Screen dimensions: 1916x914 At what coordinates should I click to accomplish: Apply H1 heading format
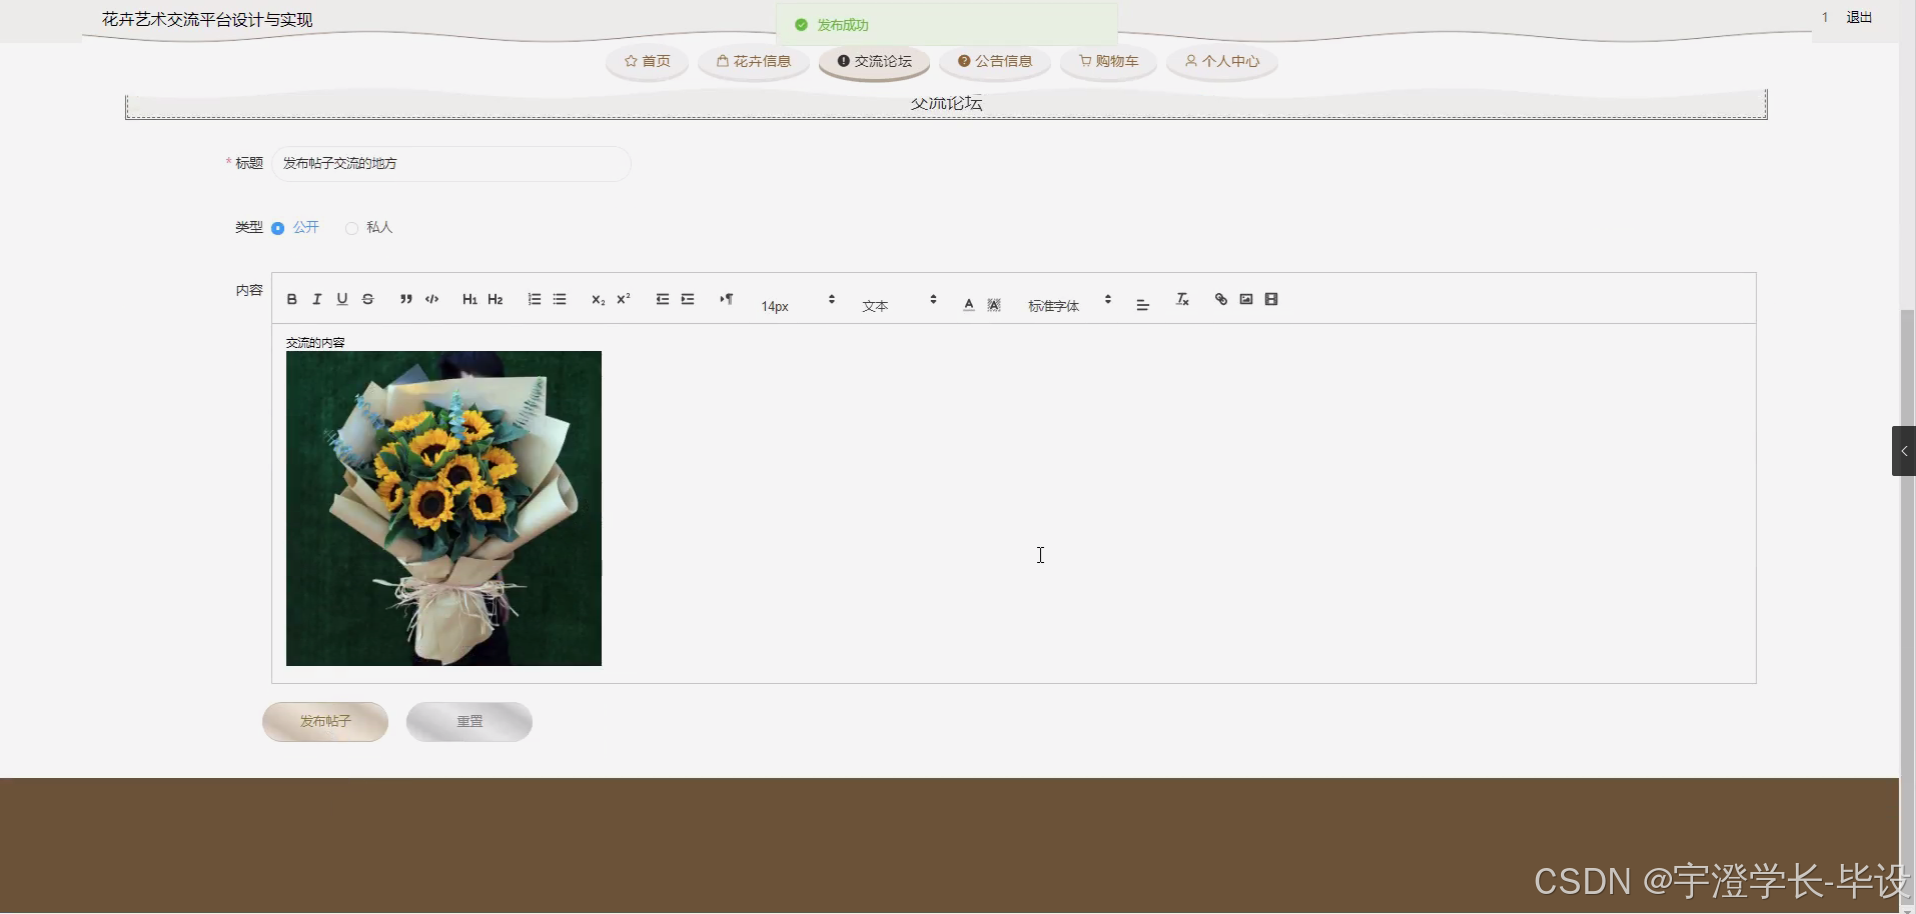[x=468, y=299]
